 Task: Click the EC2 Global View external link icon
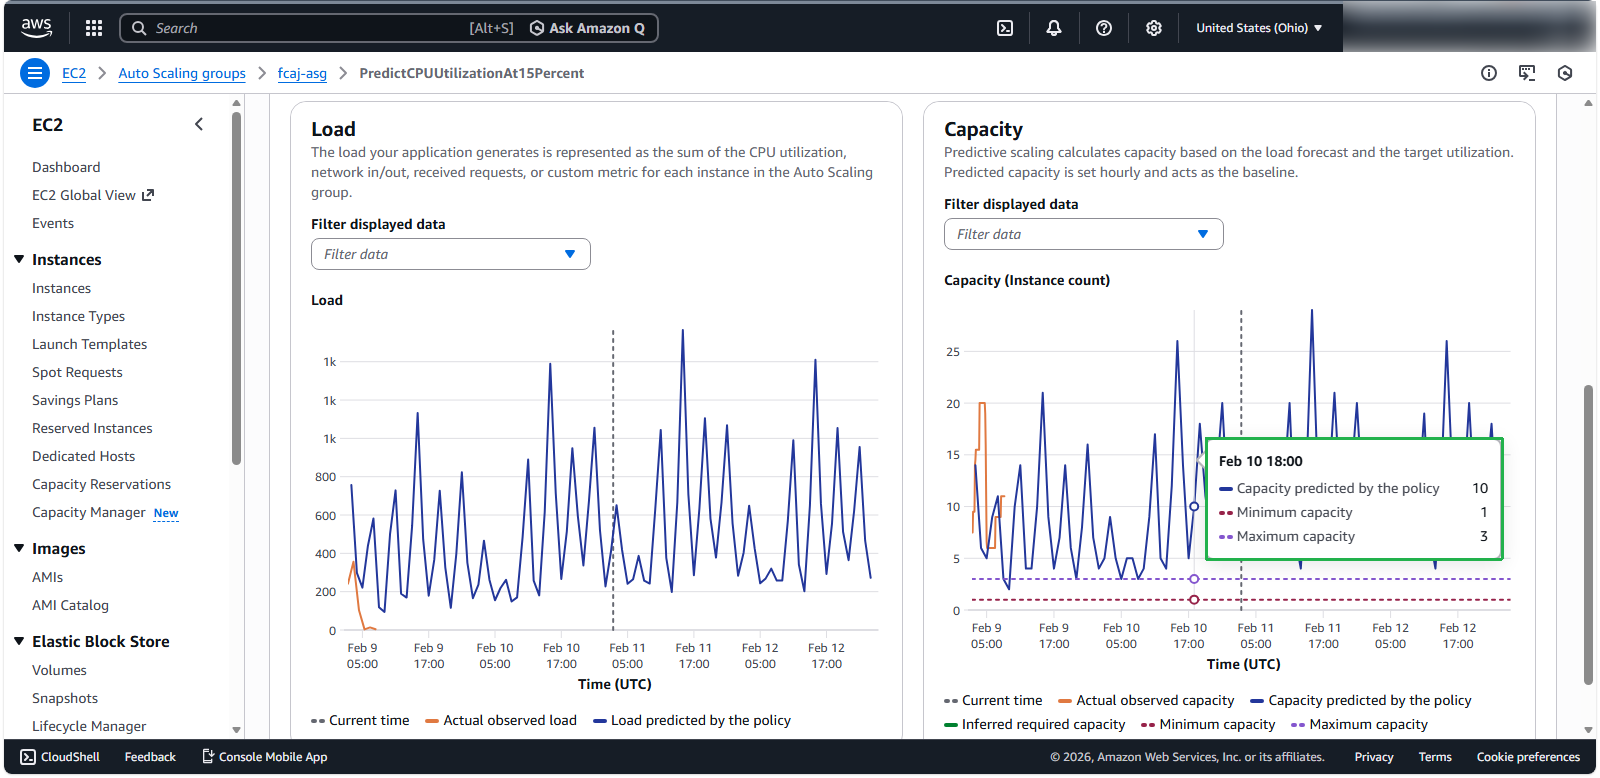pos(148,195)
